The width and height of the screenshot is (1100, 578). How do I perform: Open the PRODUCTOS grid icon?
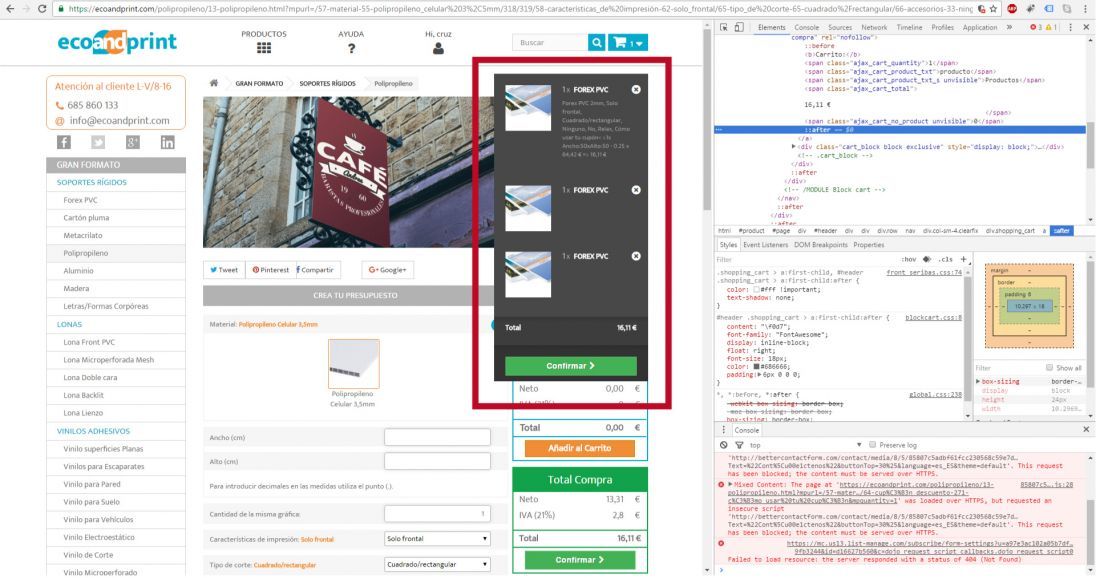tap(264, 48)
